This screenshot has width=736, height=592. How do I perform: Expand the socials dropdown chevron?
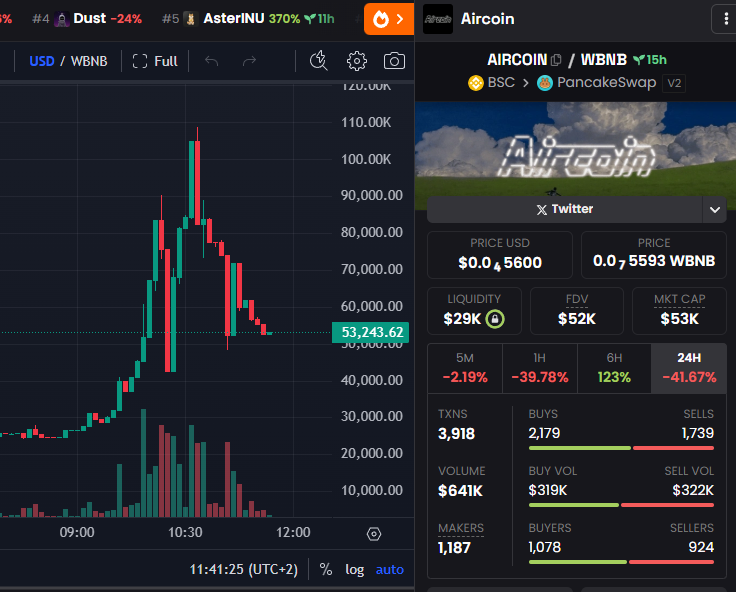715,209
